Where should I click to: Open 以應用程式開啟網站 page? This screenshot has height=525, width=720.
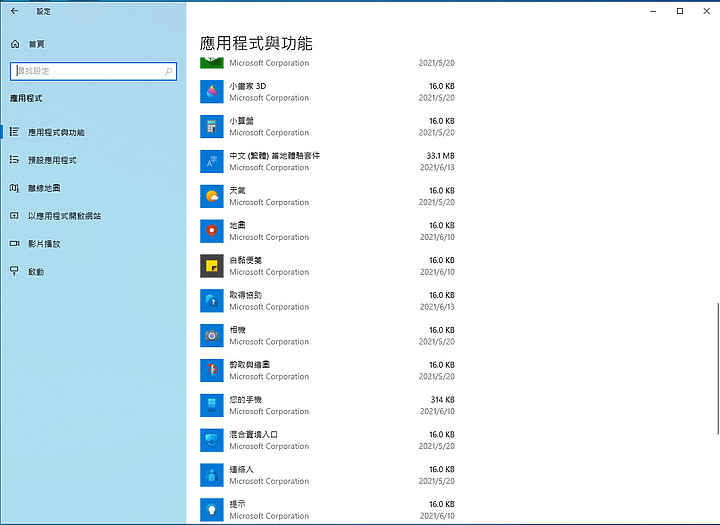[x=93, y=216]
